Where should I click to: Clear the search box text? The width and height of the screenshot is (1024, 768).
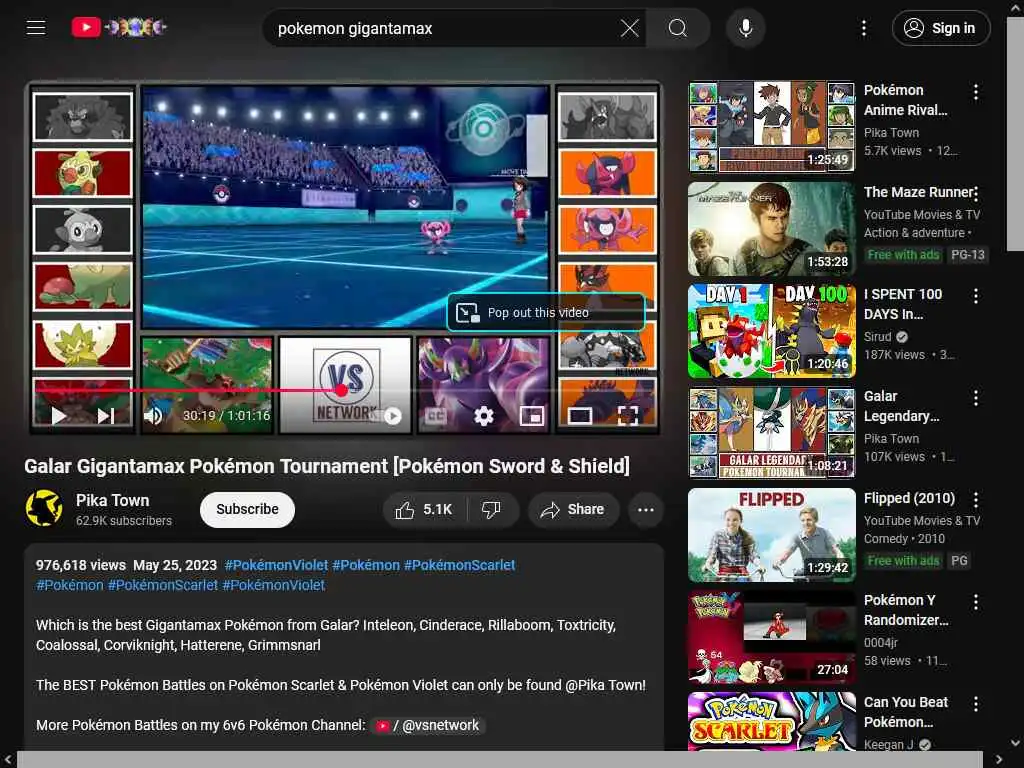click(630, 28)
